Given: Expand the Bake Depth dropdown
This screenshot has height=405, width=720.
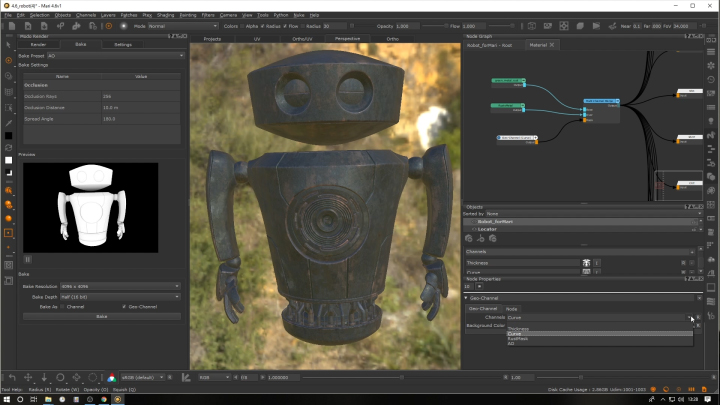Looking at the screenshot, I should coord(120,297).
